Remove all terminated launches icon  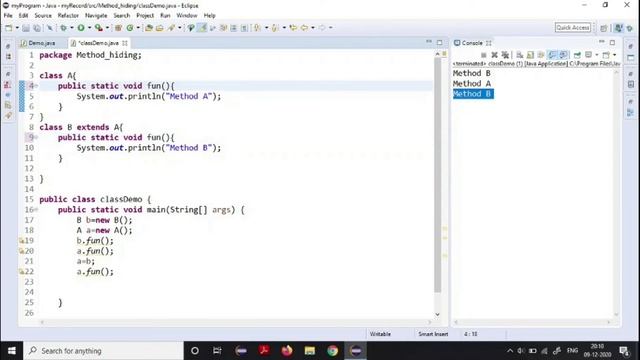[505, 55]
